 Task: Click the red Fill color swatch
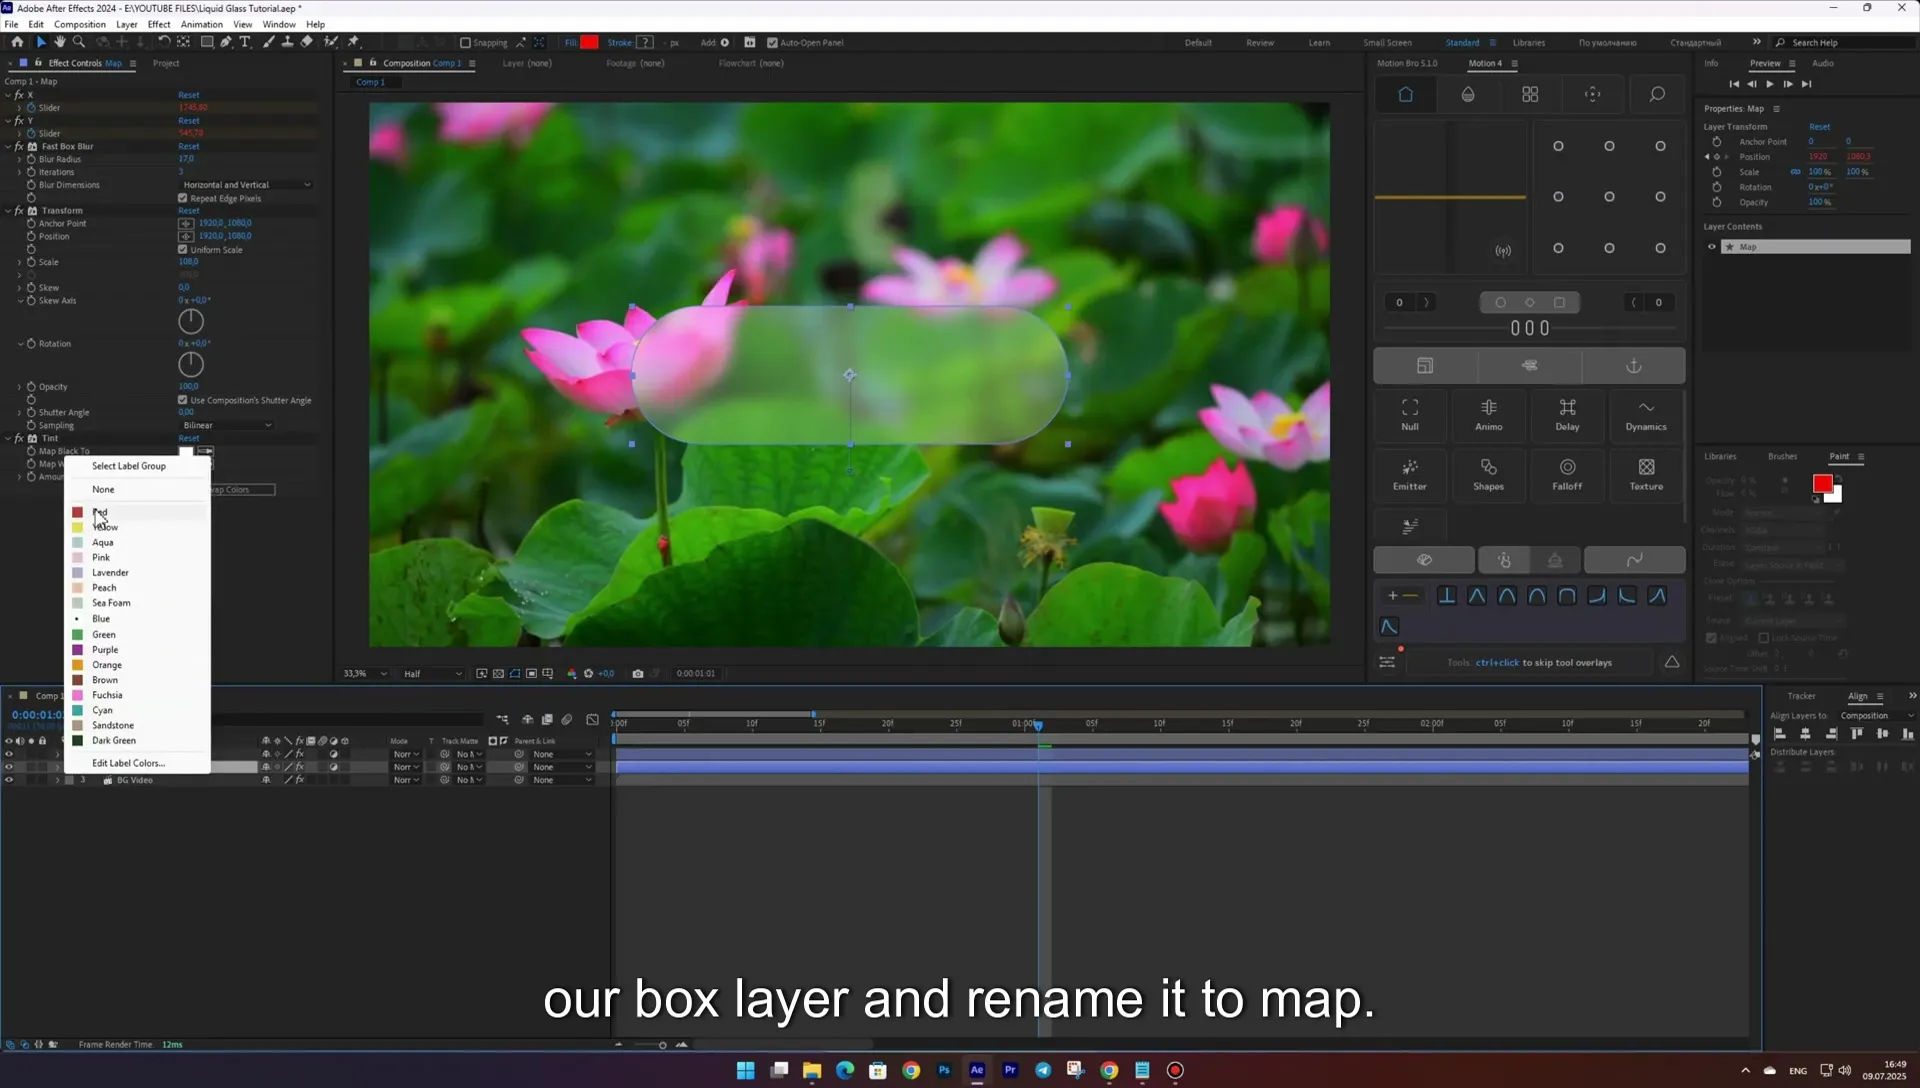(590, 42)
